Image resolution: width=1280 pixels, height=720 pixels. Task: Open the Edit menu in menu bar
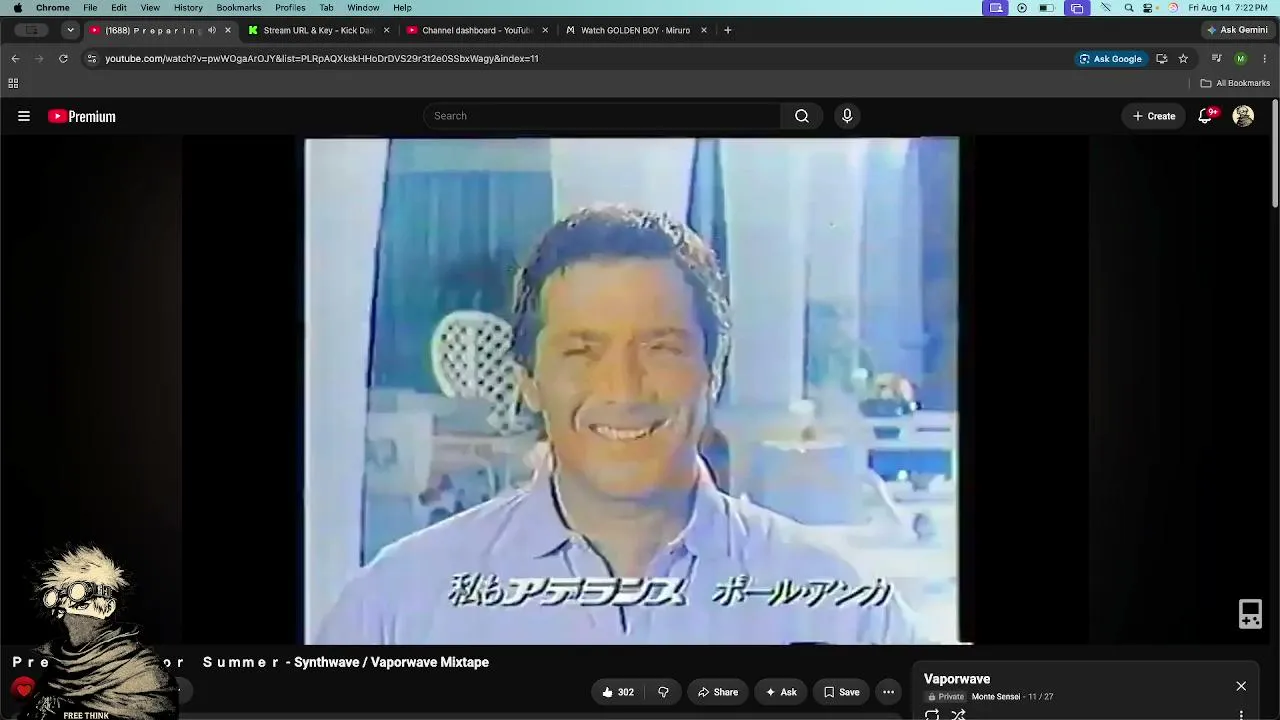[119, 8]
